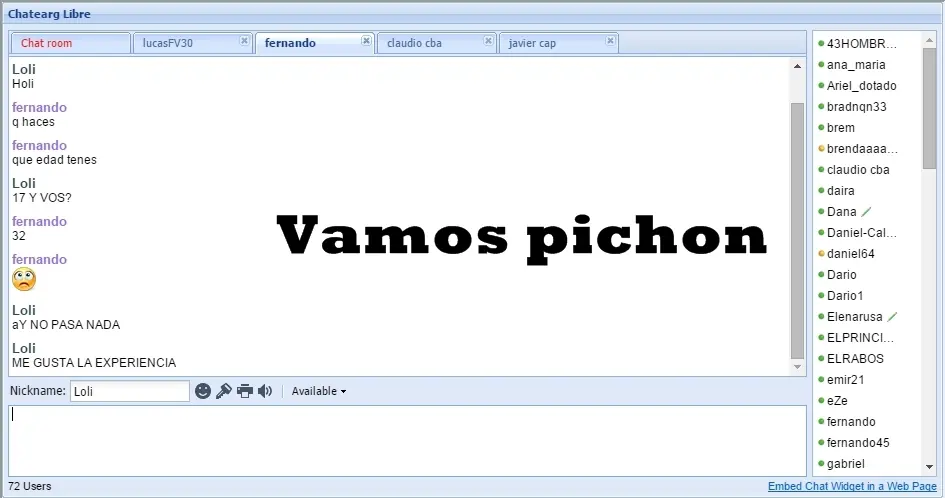Select user Daniel-Cal... in list

862,233
